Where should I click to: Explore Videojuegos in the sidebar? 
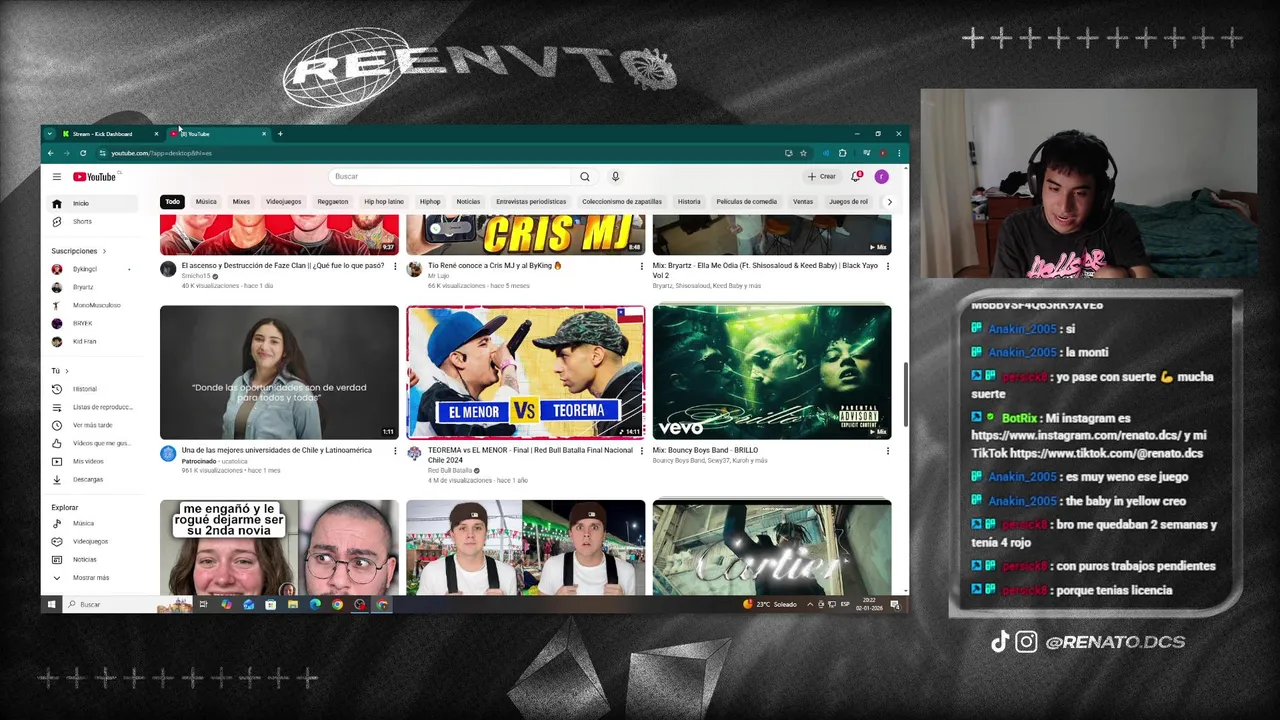pos(91,541)
